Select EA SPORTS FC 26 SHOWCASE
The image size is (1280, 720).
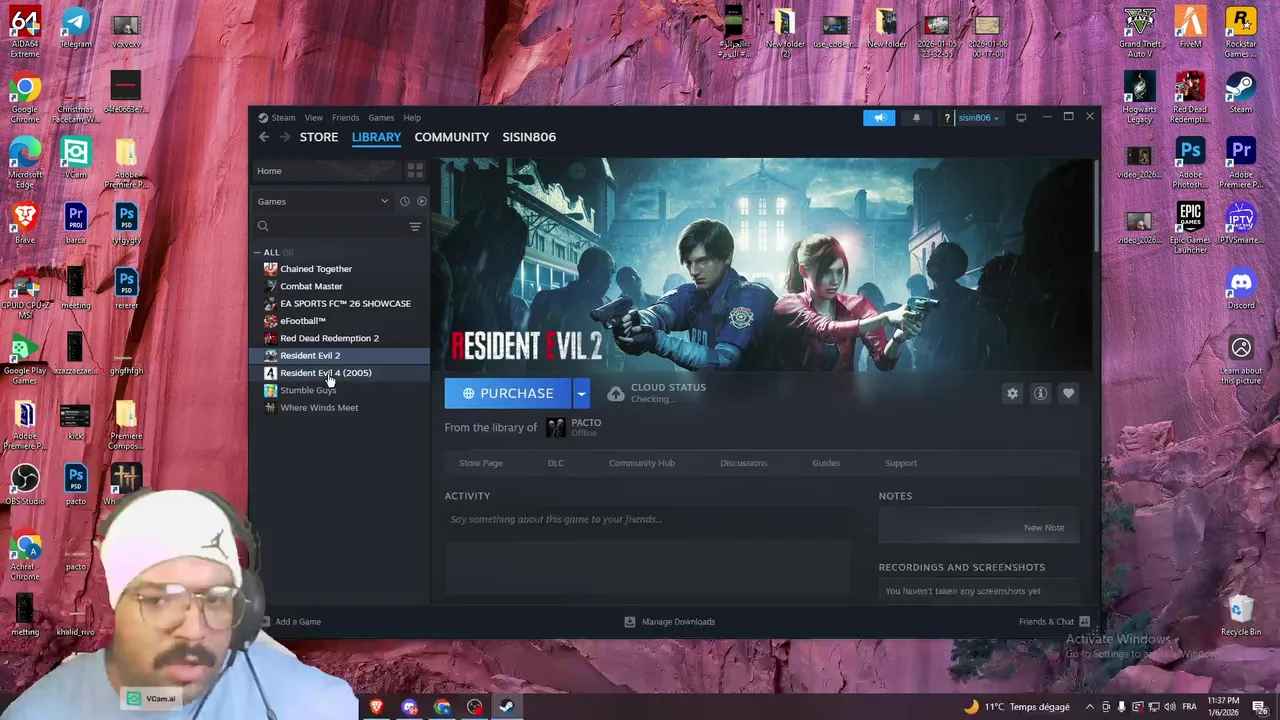[x=340, y=304]
